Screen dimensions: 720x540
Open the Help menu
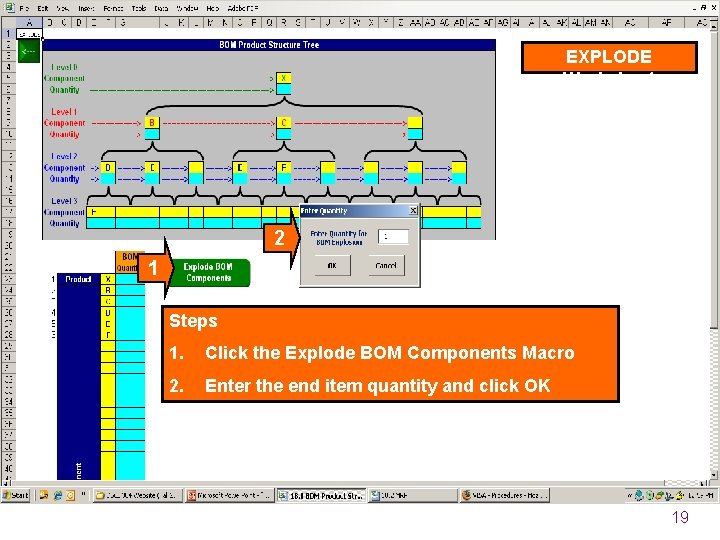click(213, 8)
